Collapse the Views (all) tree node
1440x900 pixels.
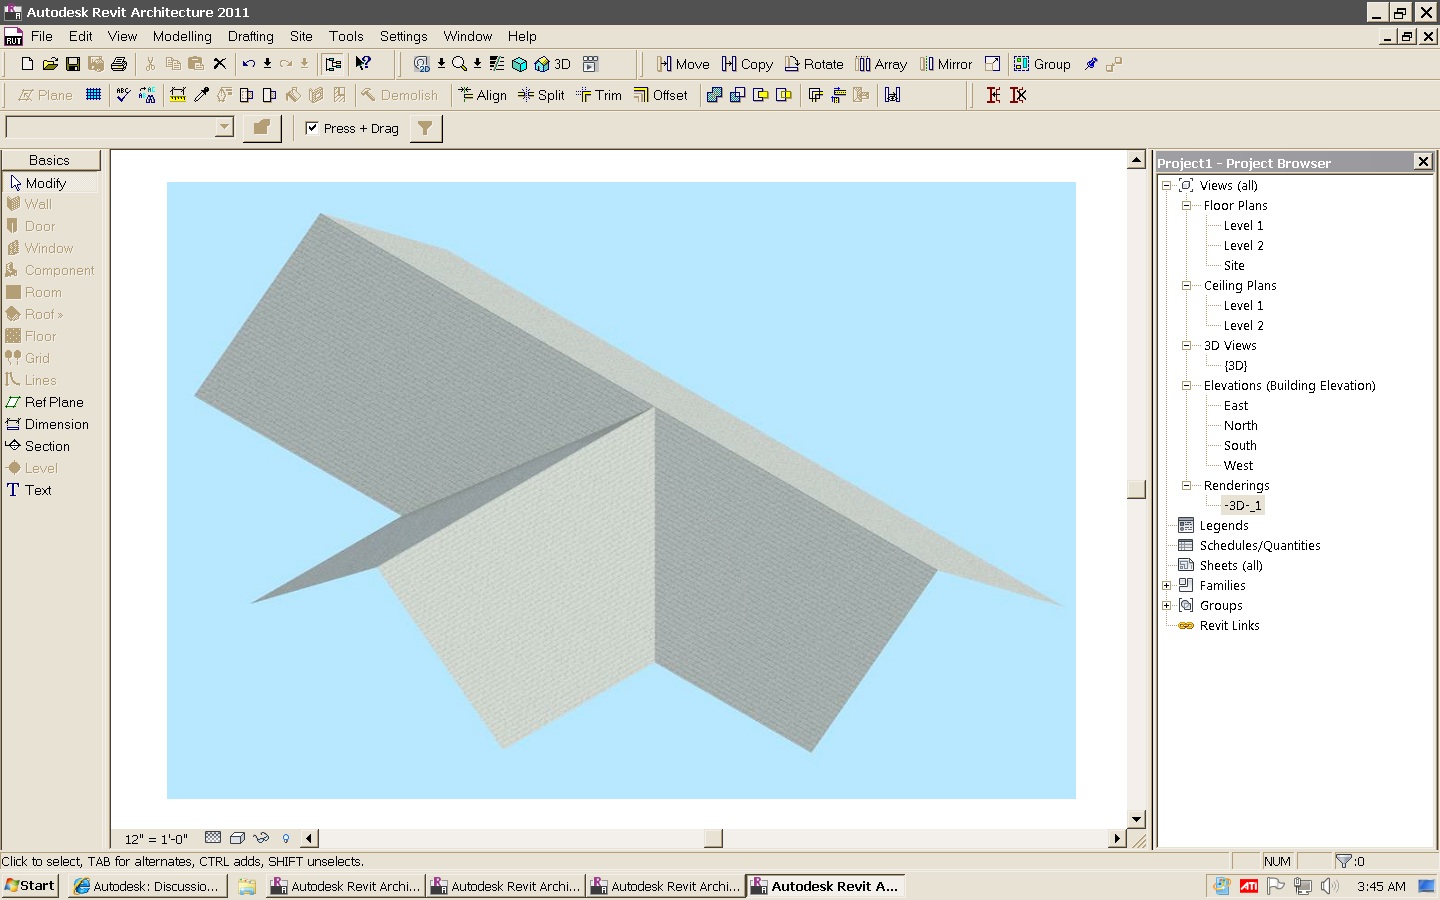click(1166, 185)
